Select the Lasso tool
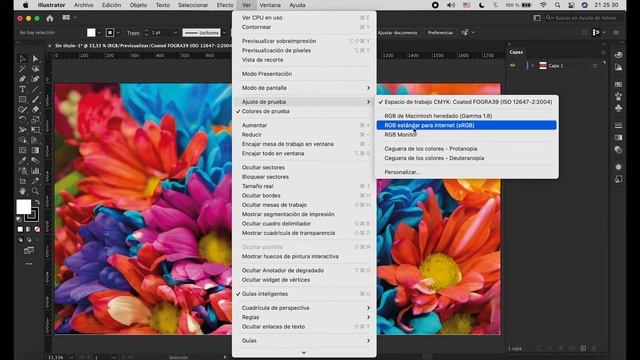 [x=36, y=69]
